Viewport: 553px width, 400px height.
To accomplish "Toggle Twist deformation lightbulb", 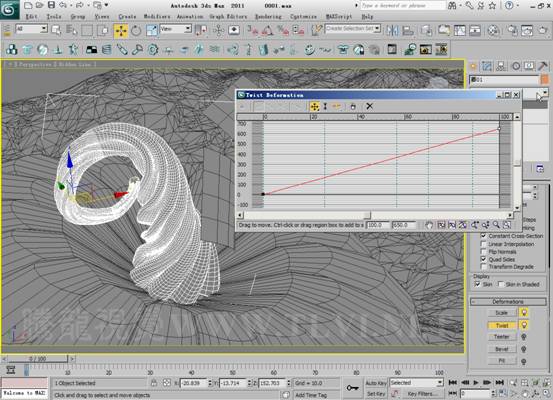I will [x=524, y=325].
